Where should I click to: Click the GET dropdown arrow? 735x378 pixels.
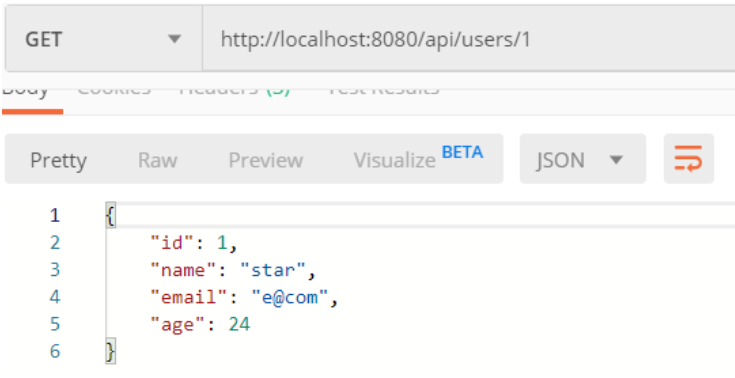coord(174,39)
